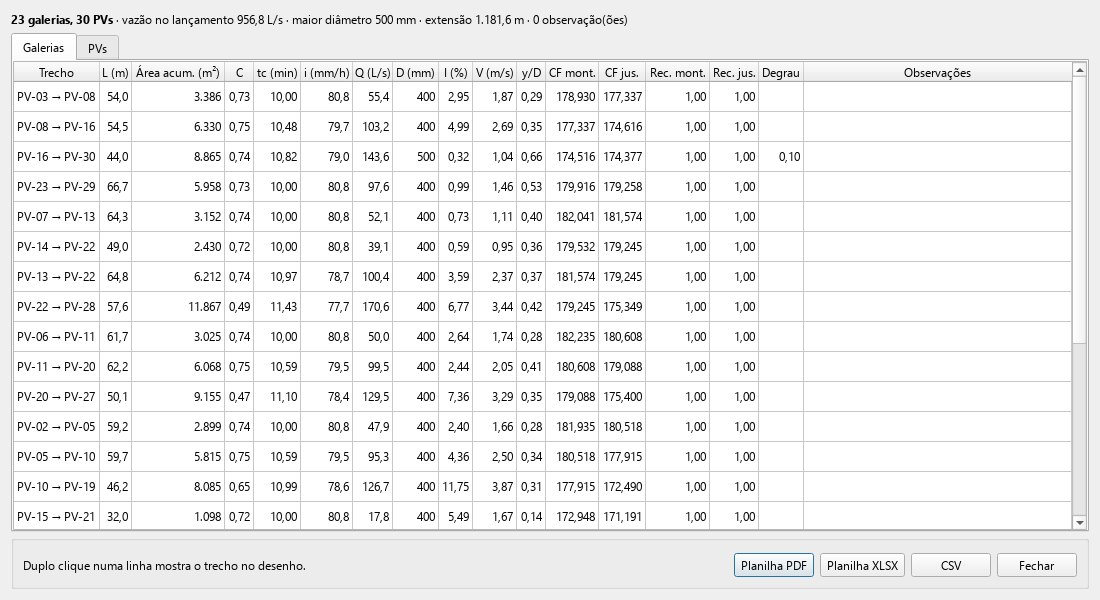Viewport: 1100px width, 600px height.
Task: Select row PV-05 → PV-10
Action: tap(542, 457)
